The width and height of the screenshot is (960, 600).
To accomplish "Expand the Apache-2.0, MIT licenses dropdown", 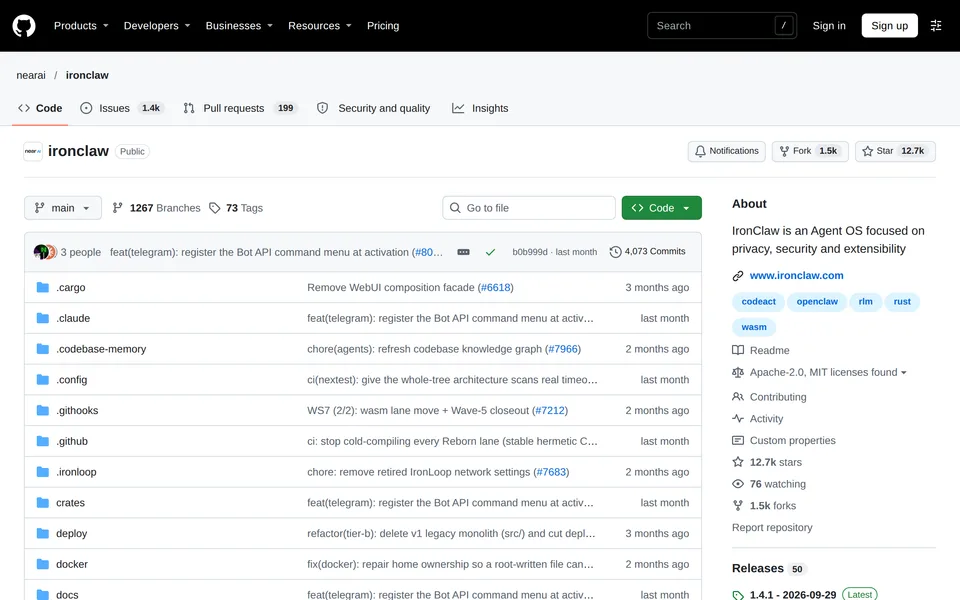I will pos(828,372).
